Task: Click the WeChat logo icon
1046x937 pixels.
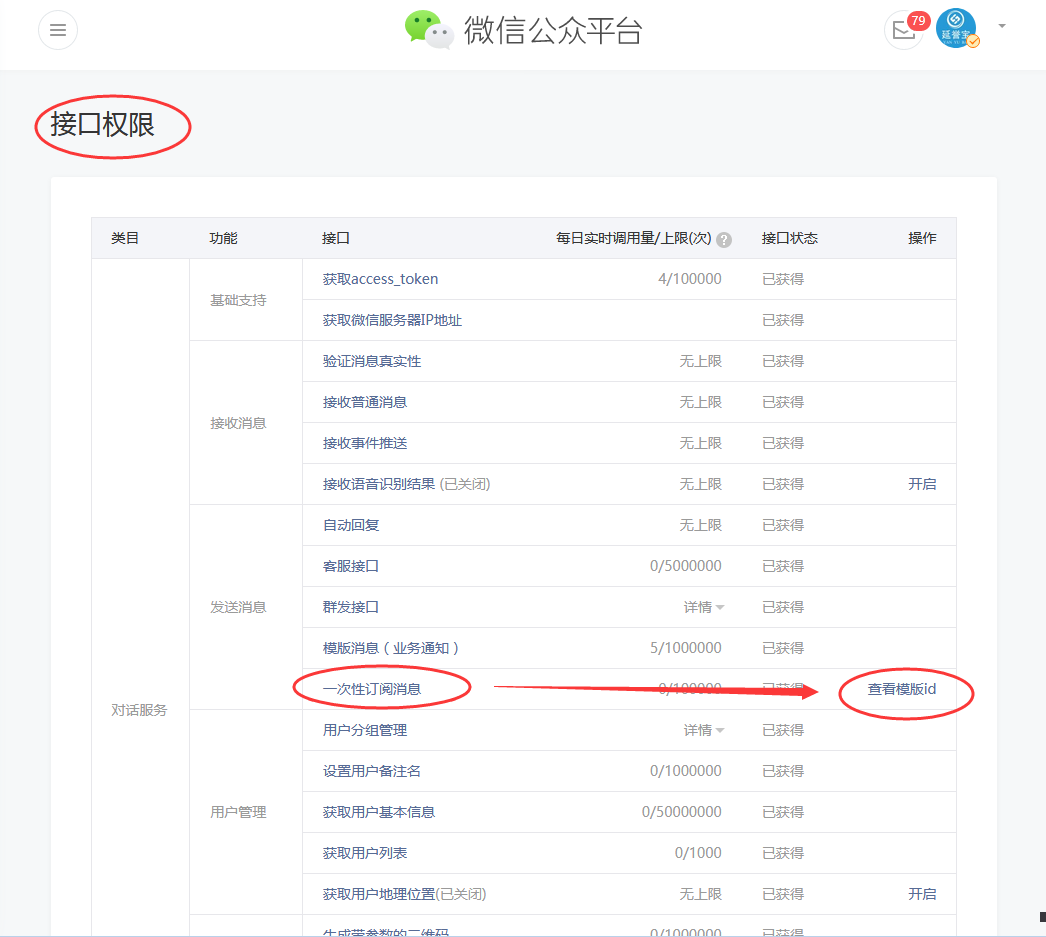Action: [429, 30]
